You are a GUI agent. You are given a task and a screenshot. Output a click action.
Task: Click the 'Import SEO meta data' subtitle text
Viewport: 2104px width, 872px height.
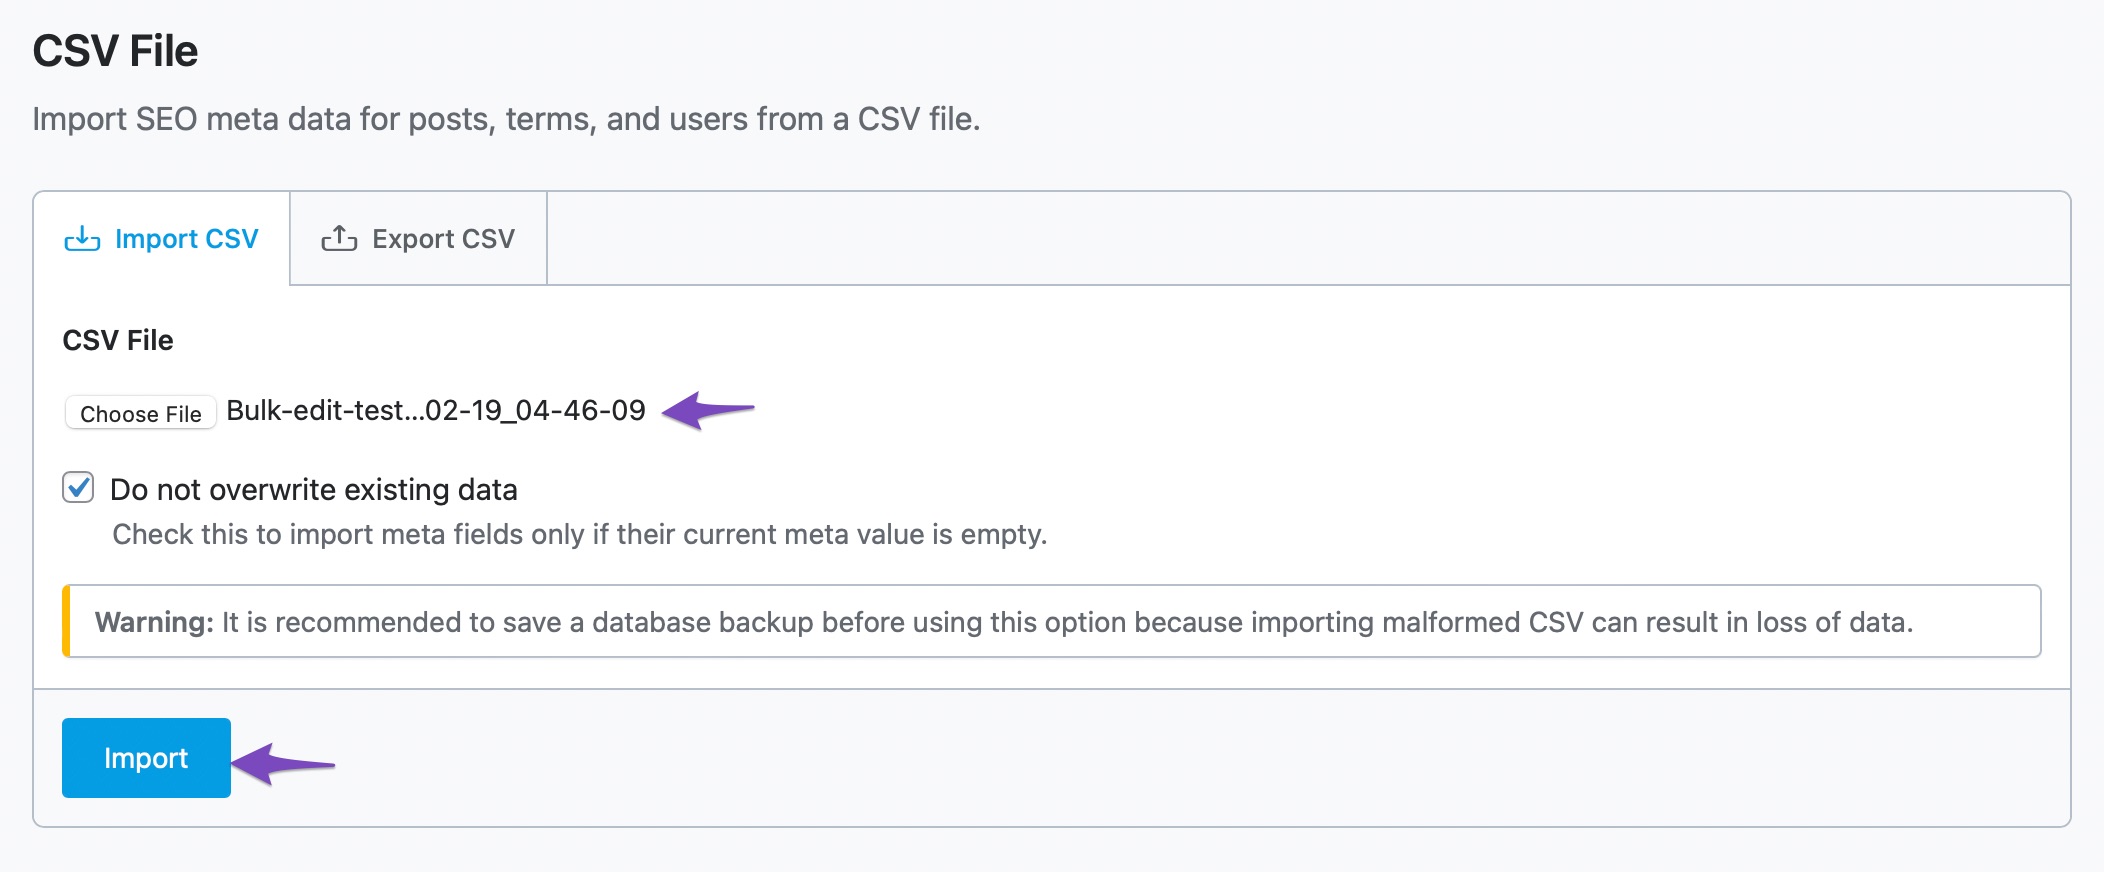[506, 119]
